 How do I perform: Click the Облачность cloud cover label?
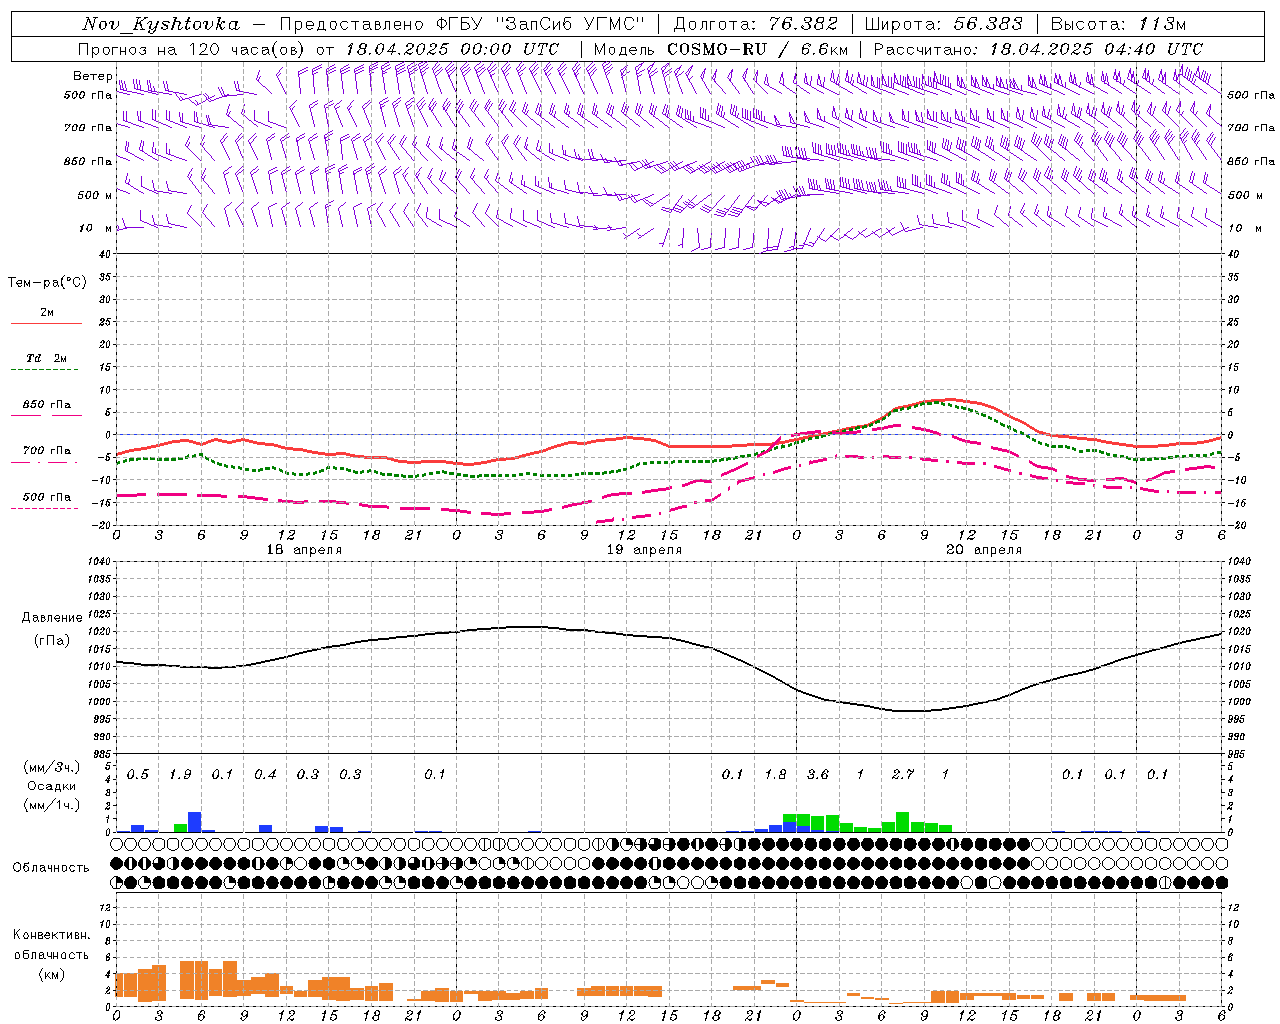(x=51, y=867)
